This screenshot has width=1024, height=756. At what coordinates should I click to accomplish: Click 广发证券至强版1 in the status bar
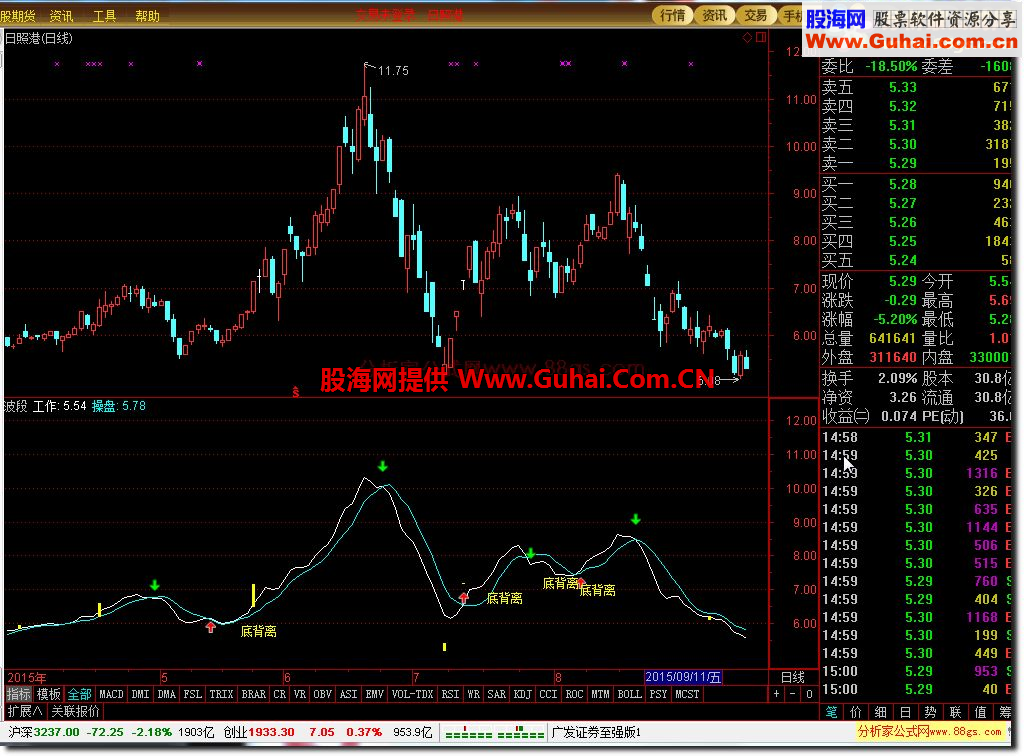(597, 732)
